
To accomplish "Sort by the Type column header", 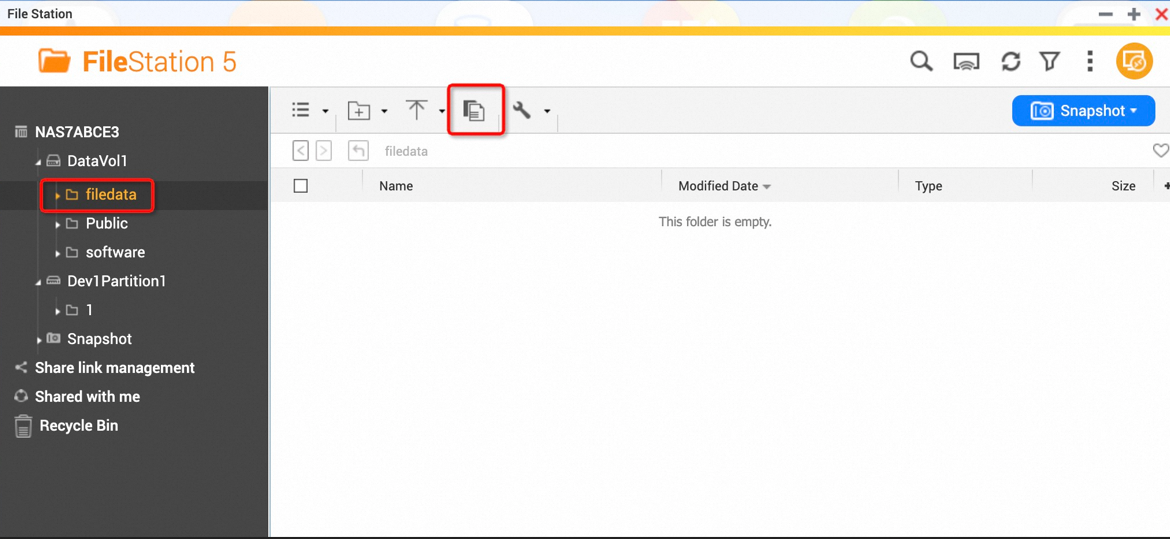I will pyautogui.click(x=928, y=186).
